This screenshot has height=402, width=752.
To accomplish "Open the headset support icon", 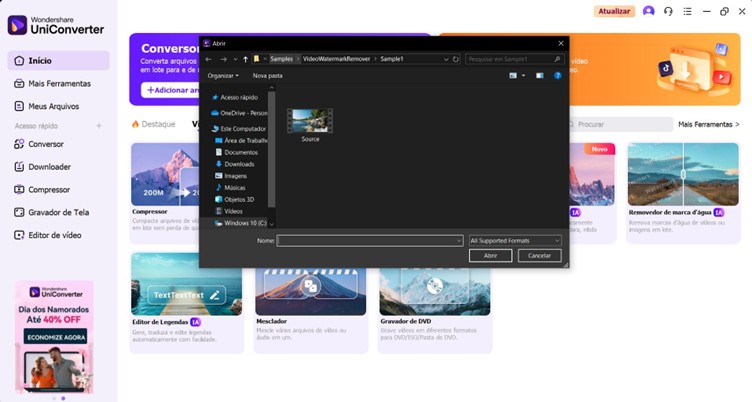I will point(668,11).
